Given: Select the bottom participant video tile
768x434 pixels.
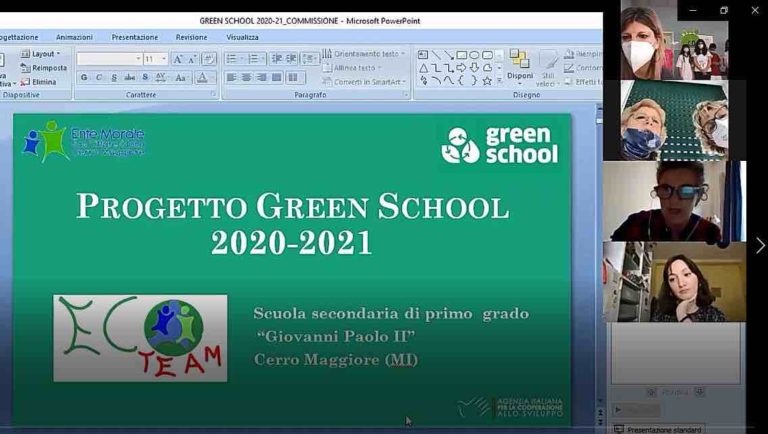Looking at the screenshot, I should pyautogui.click(x=674, y=282).
